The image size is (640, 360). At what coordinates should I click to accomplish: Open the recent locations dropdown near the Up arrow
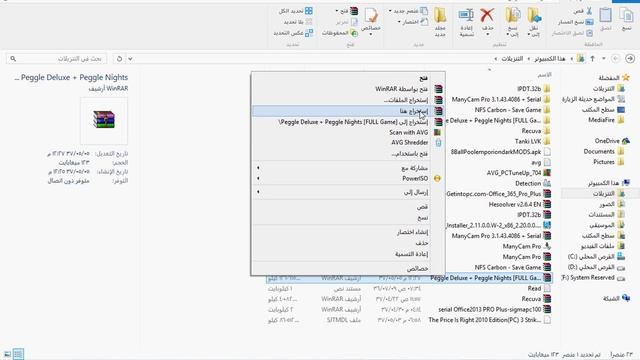pos(604,59)
